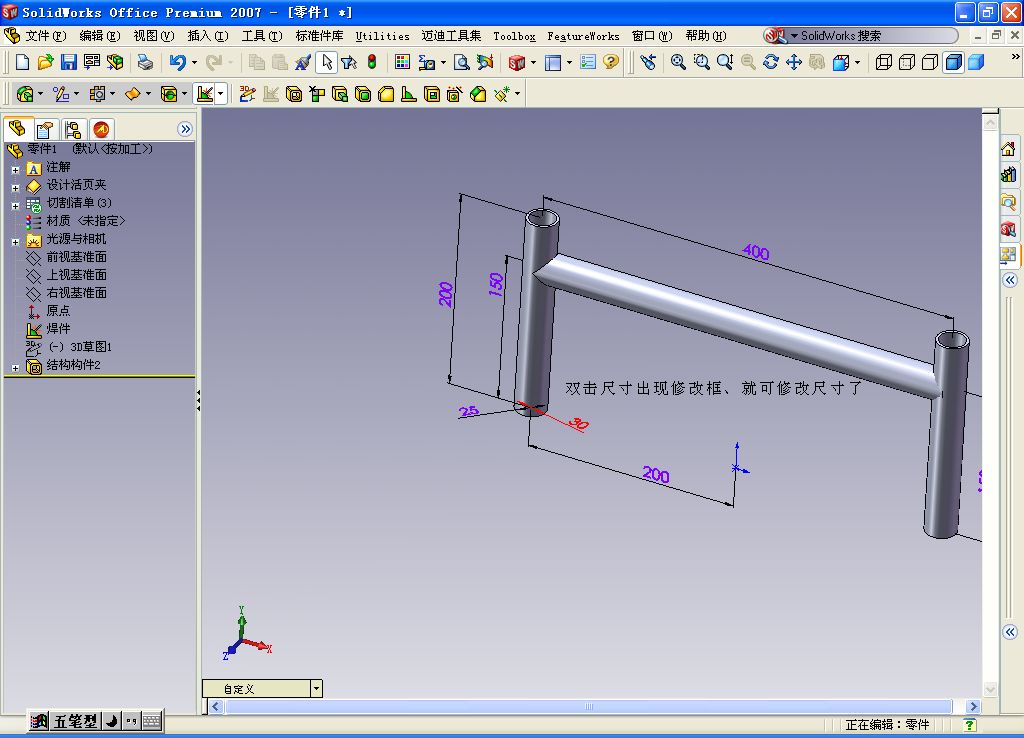Image resolution: width=1024 pixels, height=738 pixels.
Task: Open the 编辑(E) menu
Action: click(x=99, y=36)
